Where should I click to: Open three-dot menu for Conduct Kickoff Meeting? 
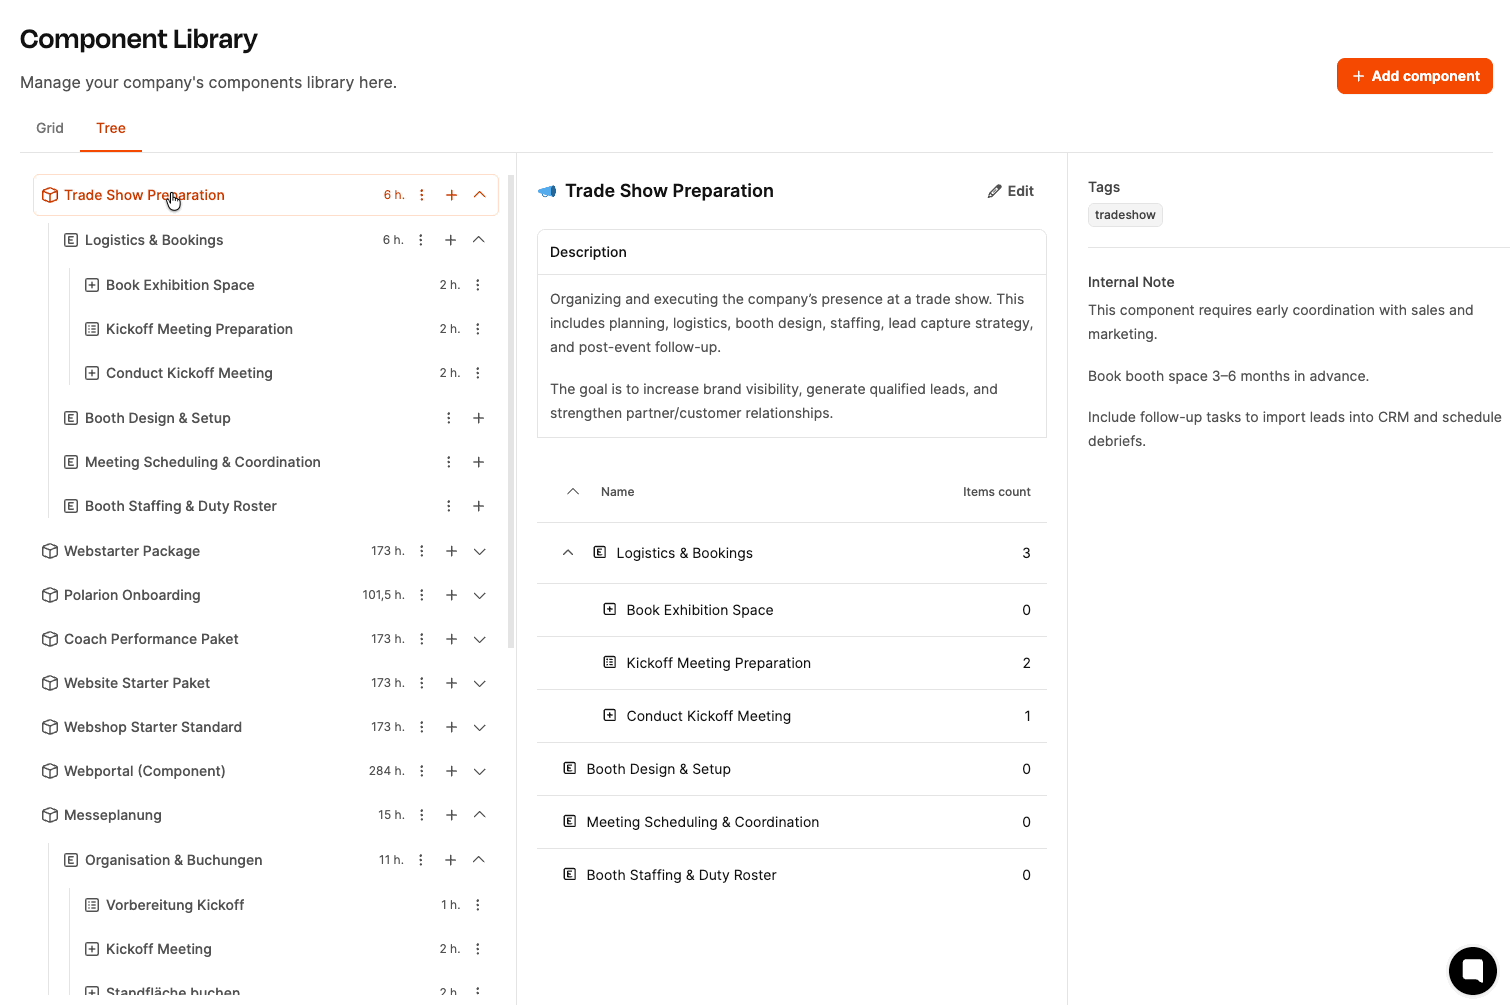[478, 373]
